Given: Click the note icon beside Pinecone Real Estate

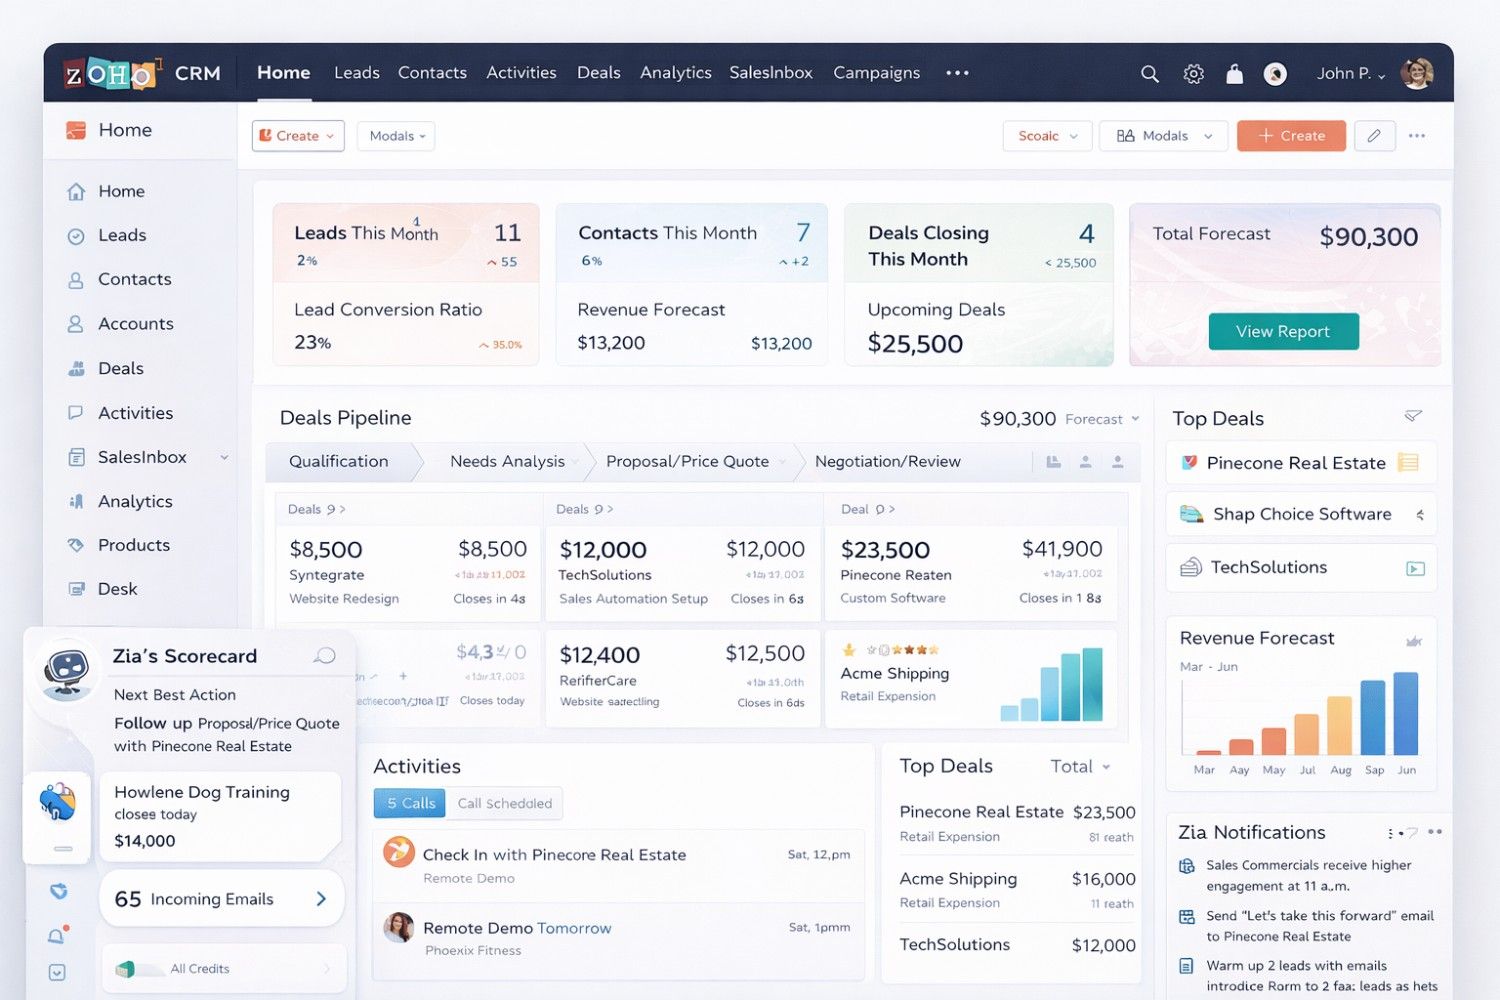Looking at the screenshot, I should pyautogui.click(x=1408, y=462).
